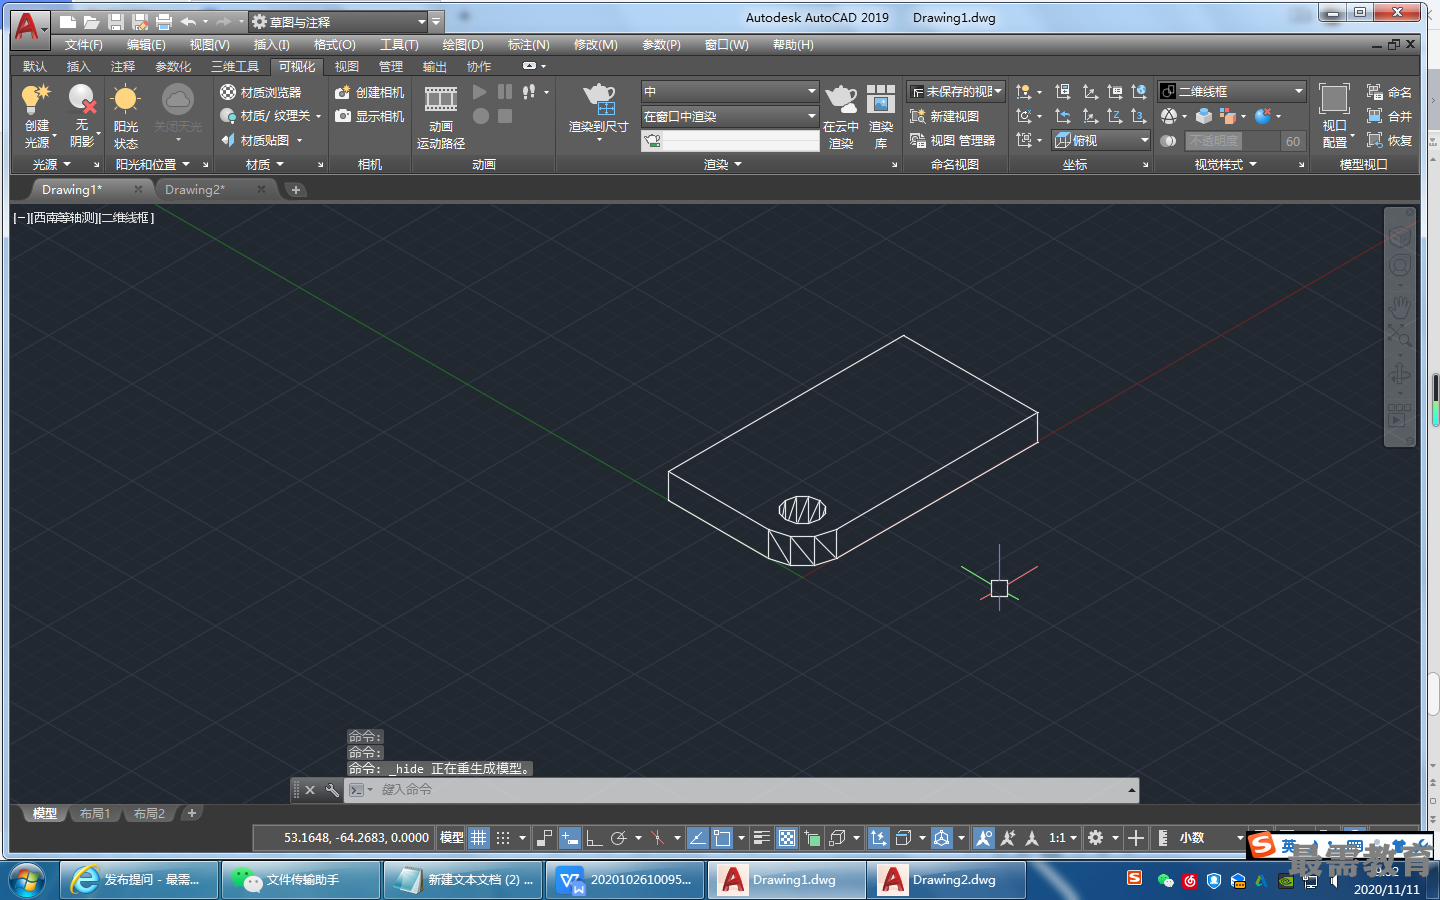The image size is (1440, 900).
Task: Click the 新建视图 new view button
Action: pos(945,116)
